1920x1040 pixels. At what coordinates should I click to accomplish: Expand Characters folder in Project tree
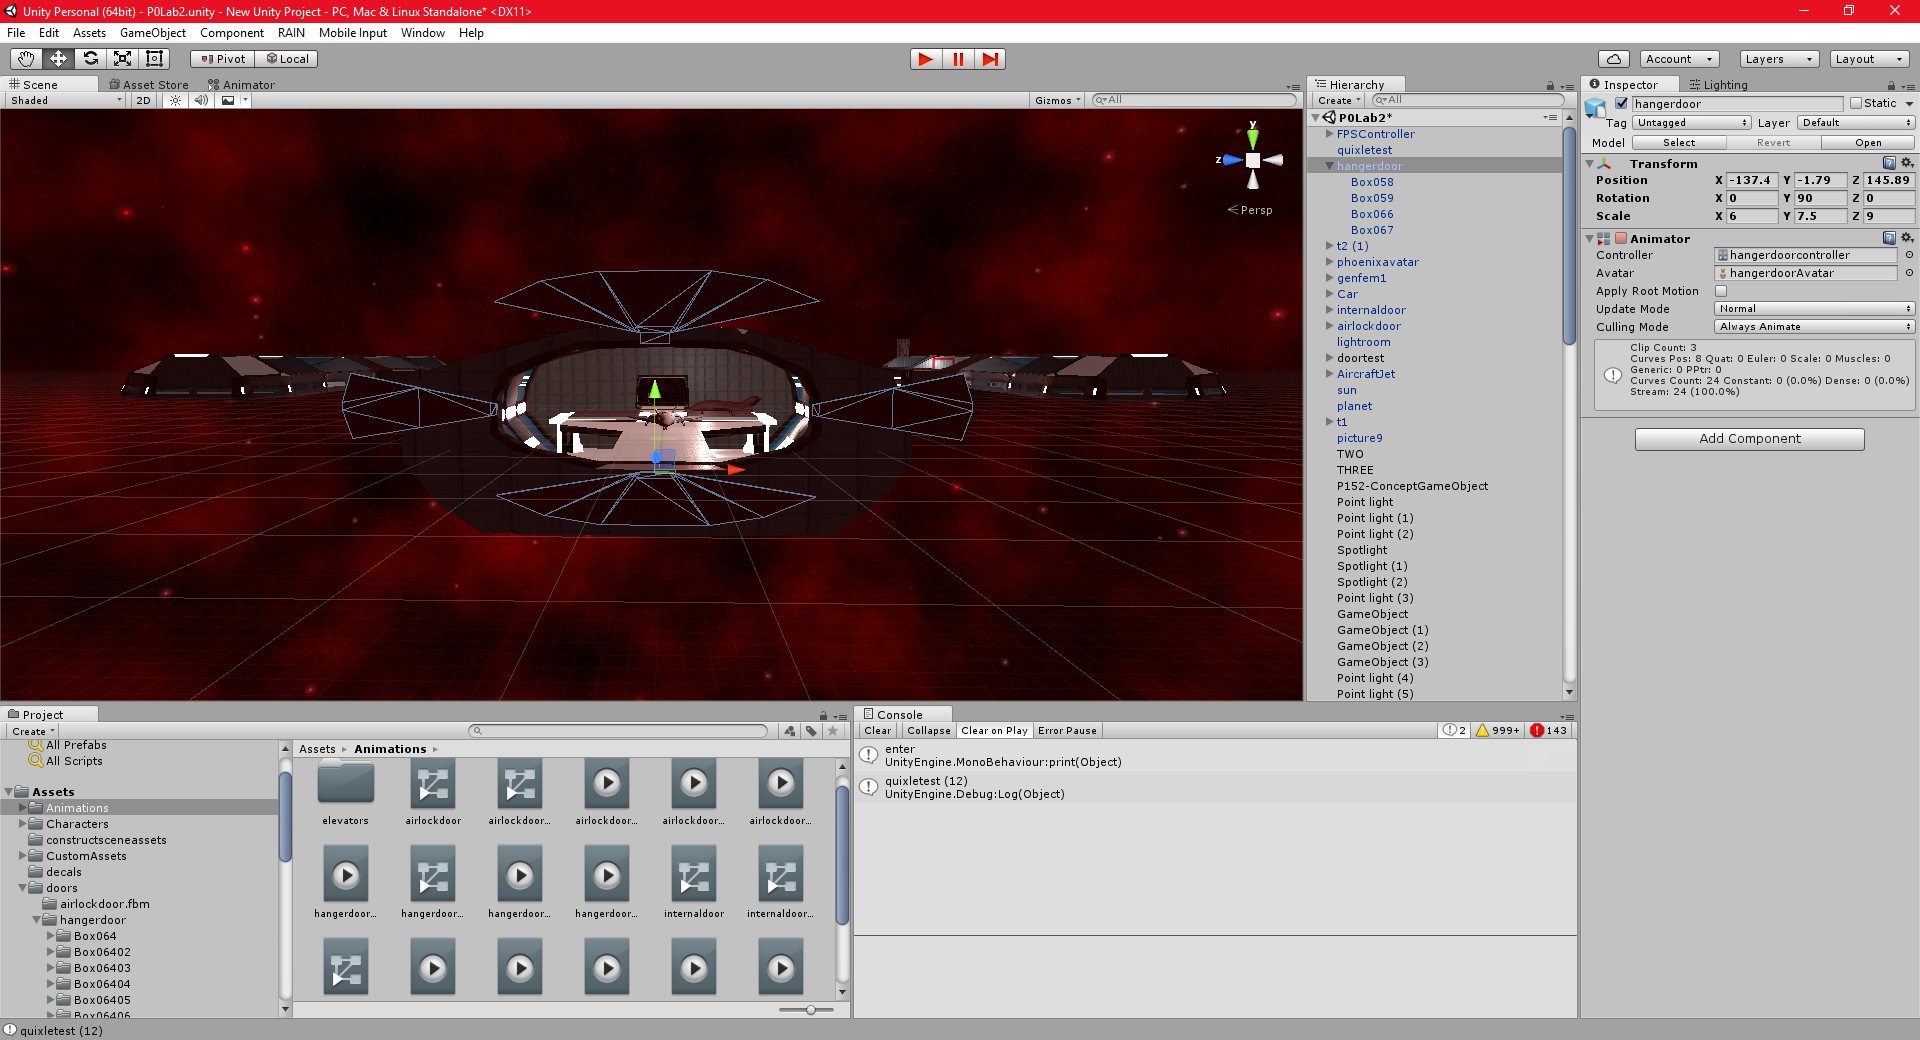pyautogui.click(x=23, y=824)
